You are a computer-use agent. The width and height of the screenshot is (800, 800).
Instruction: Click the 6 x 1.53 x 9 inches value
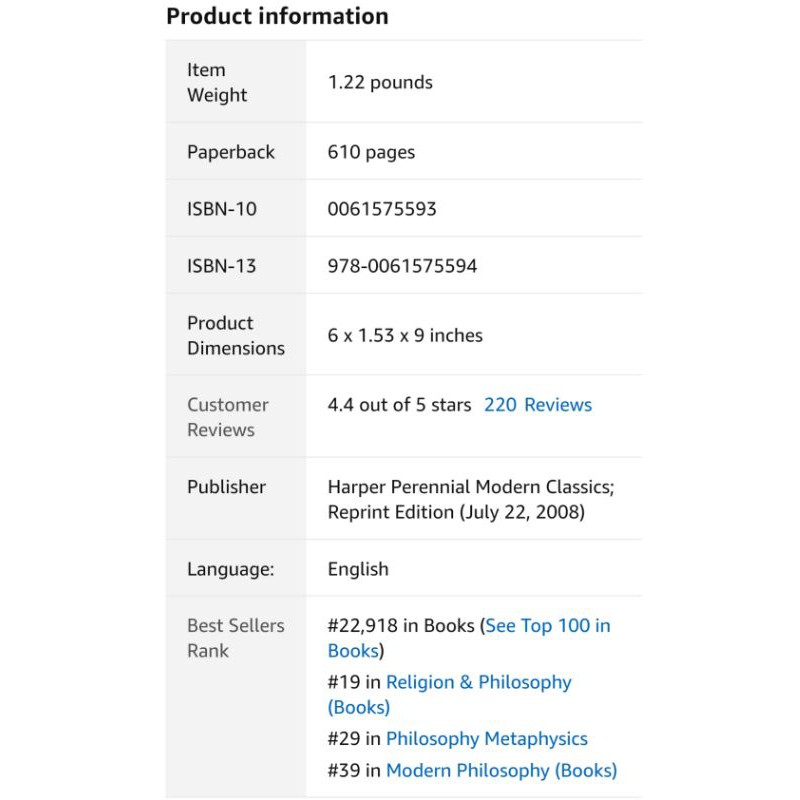tap(405, 336)
